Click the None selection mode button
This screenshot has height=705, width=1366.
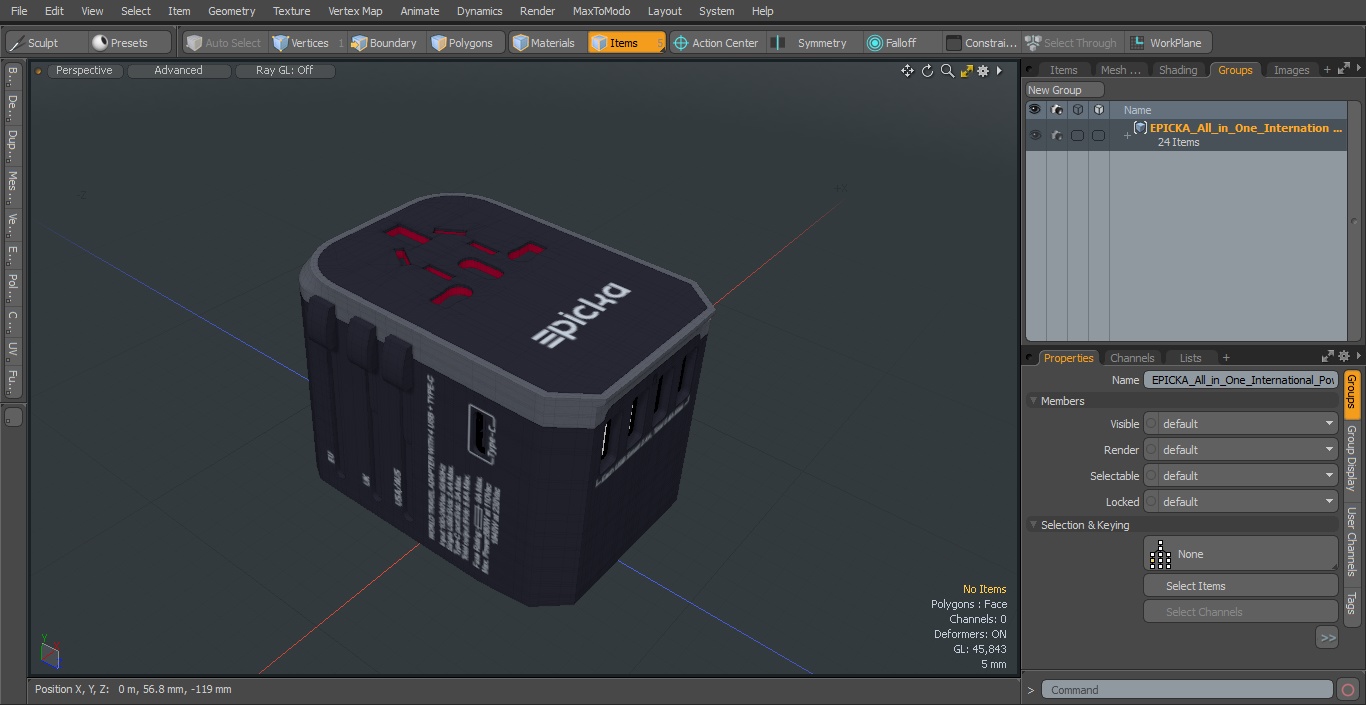tap(1240, 554)
